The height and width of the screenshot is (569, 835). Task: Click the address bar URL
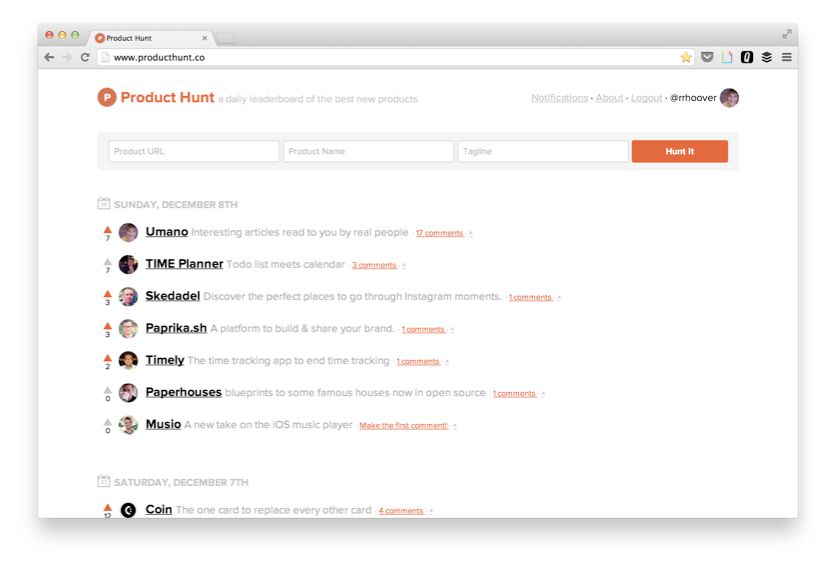tap(159, 57)
